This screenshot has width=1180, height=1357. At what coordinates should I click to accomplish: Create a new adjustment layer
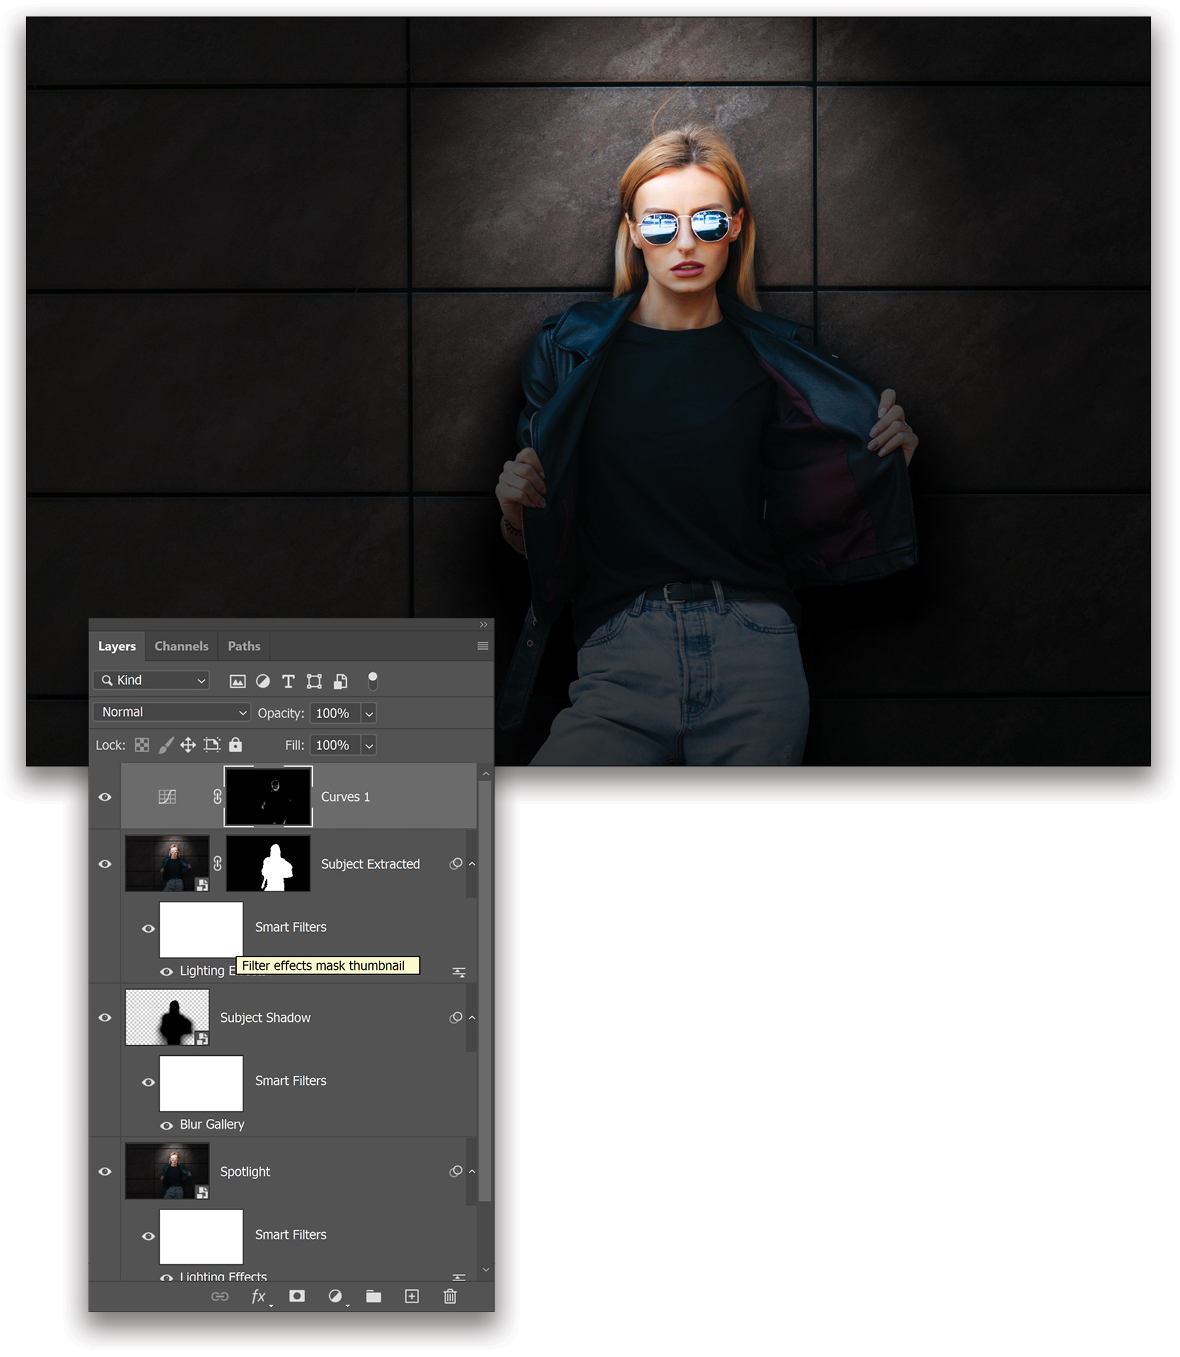point(335,1296)
